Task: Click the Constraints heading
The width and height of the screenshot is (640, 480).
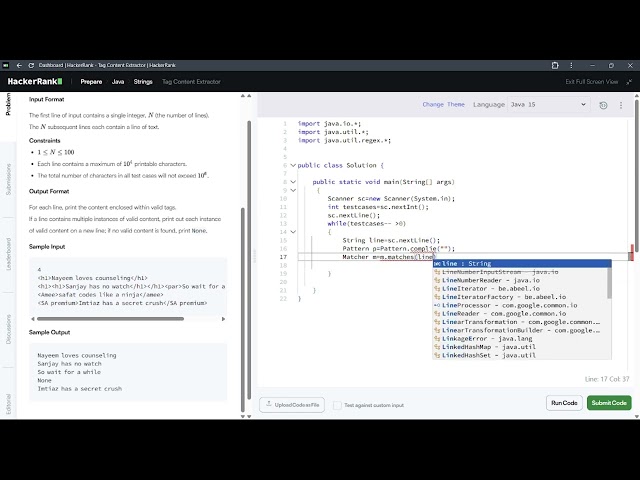Action: 44,141
